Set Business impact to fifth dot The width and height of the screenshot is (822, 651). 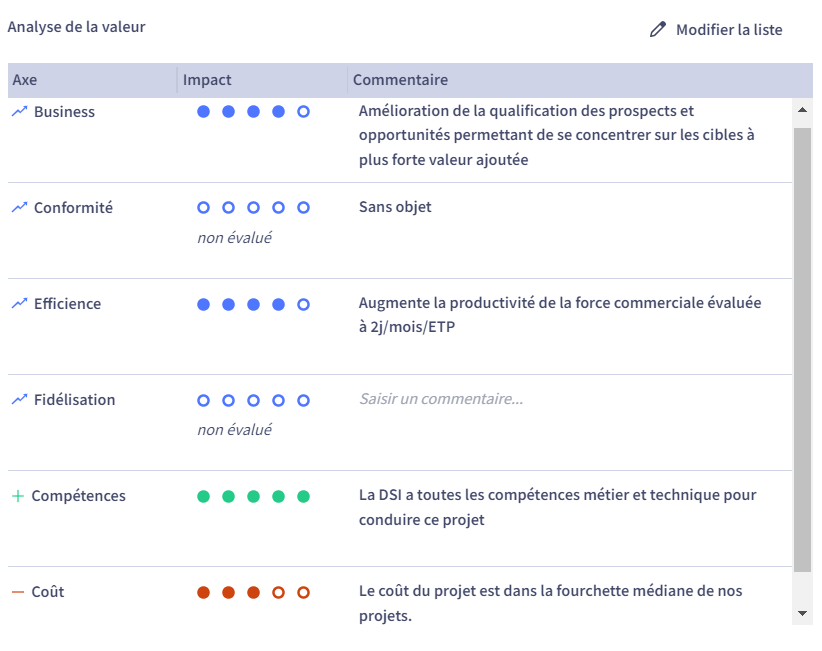[304, 112]
